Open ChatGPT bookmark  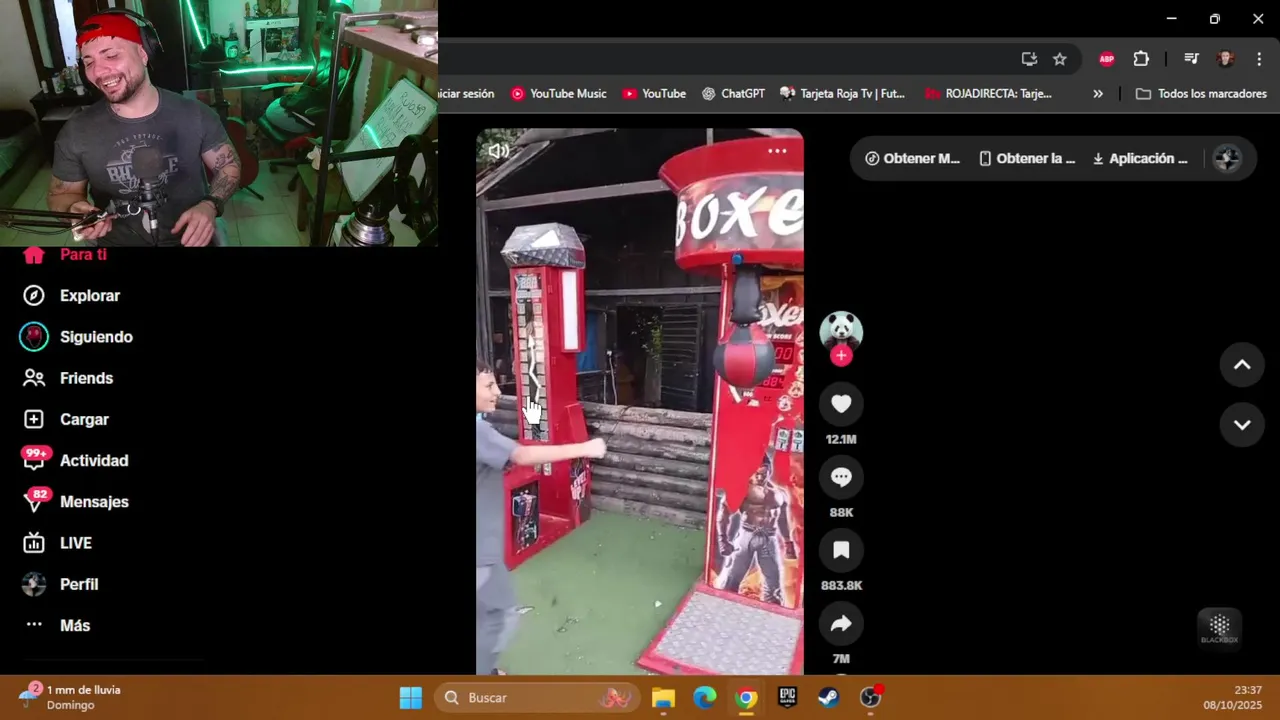[x=733, y=94]
